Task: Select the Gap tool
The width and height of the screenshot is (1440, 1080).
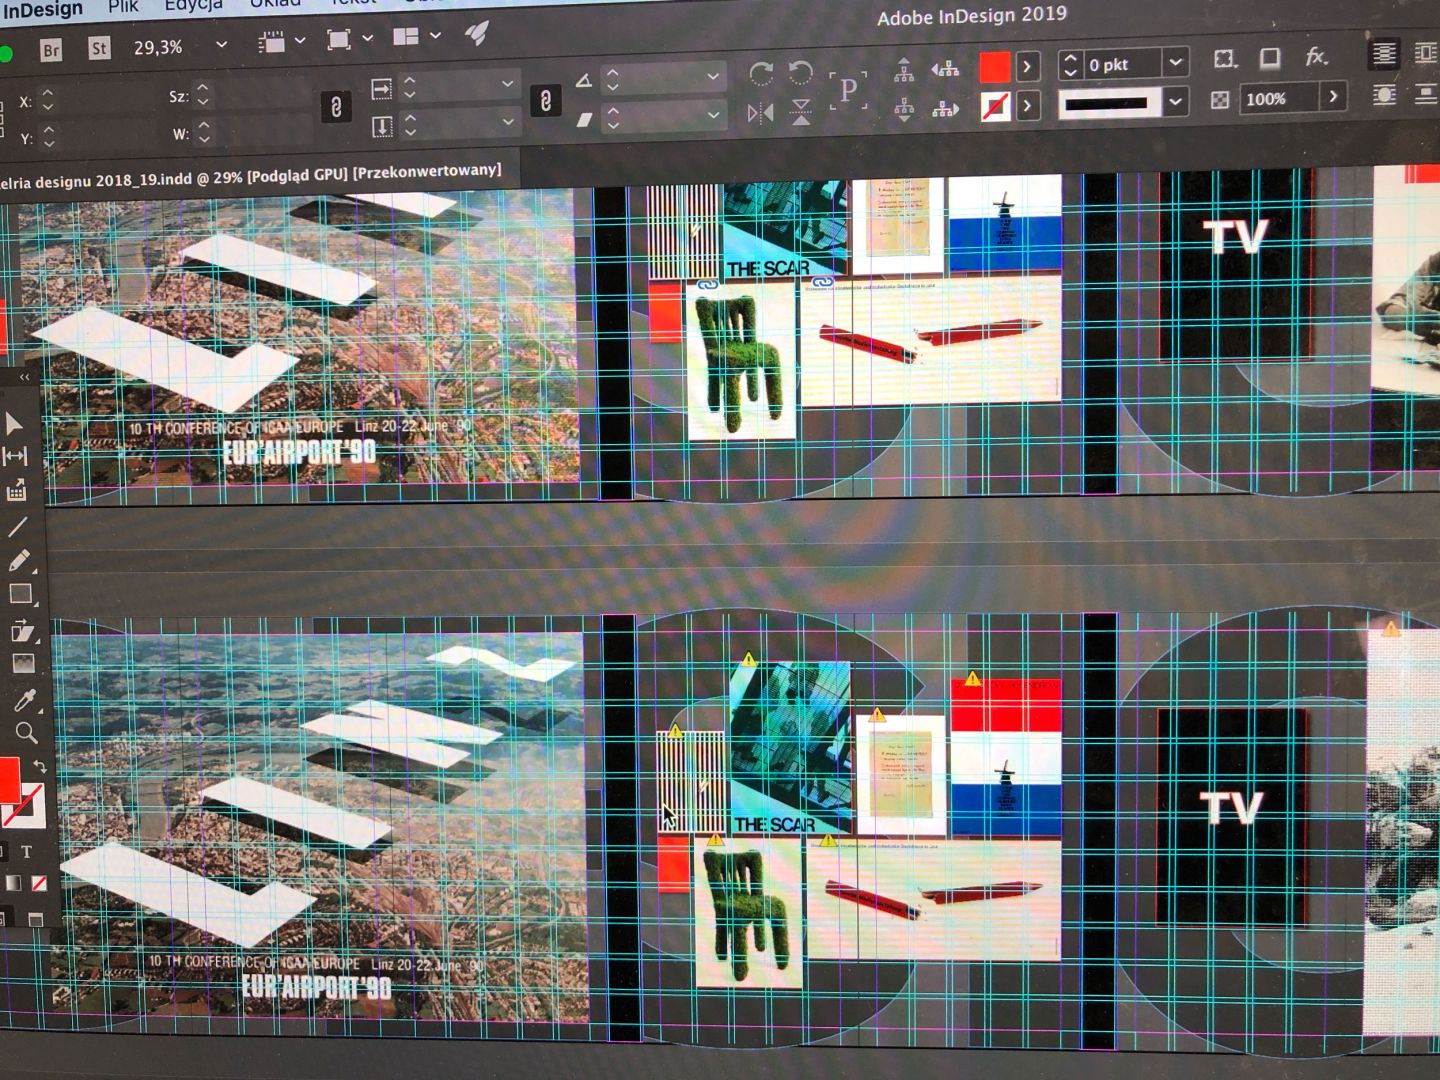Action: [x=15, y=457]
